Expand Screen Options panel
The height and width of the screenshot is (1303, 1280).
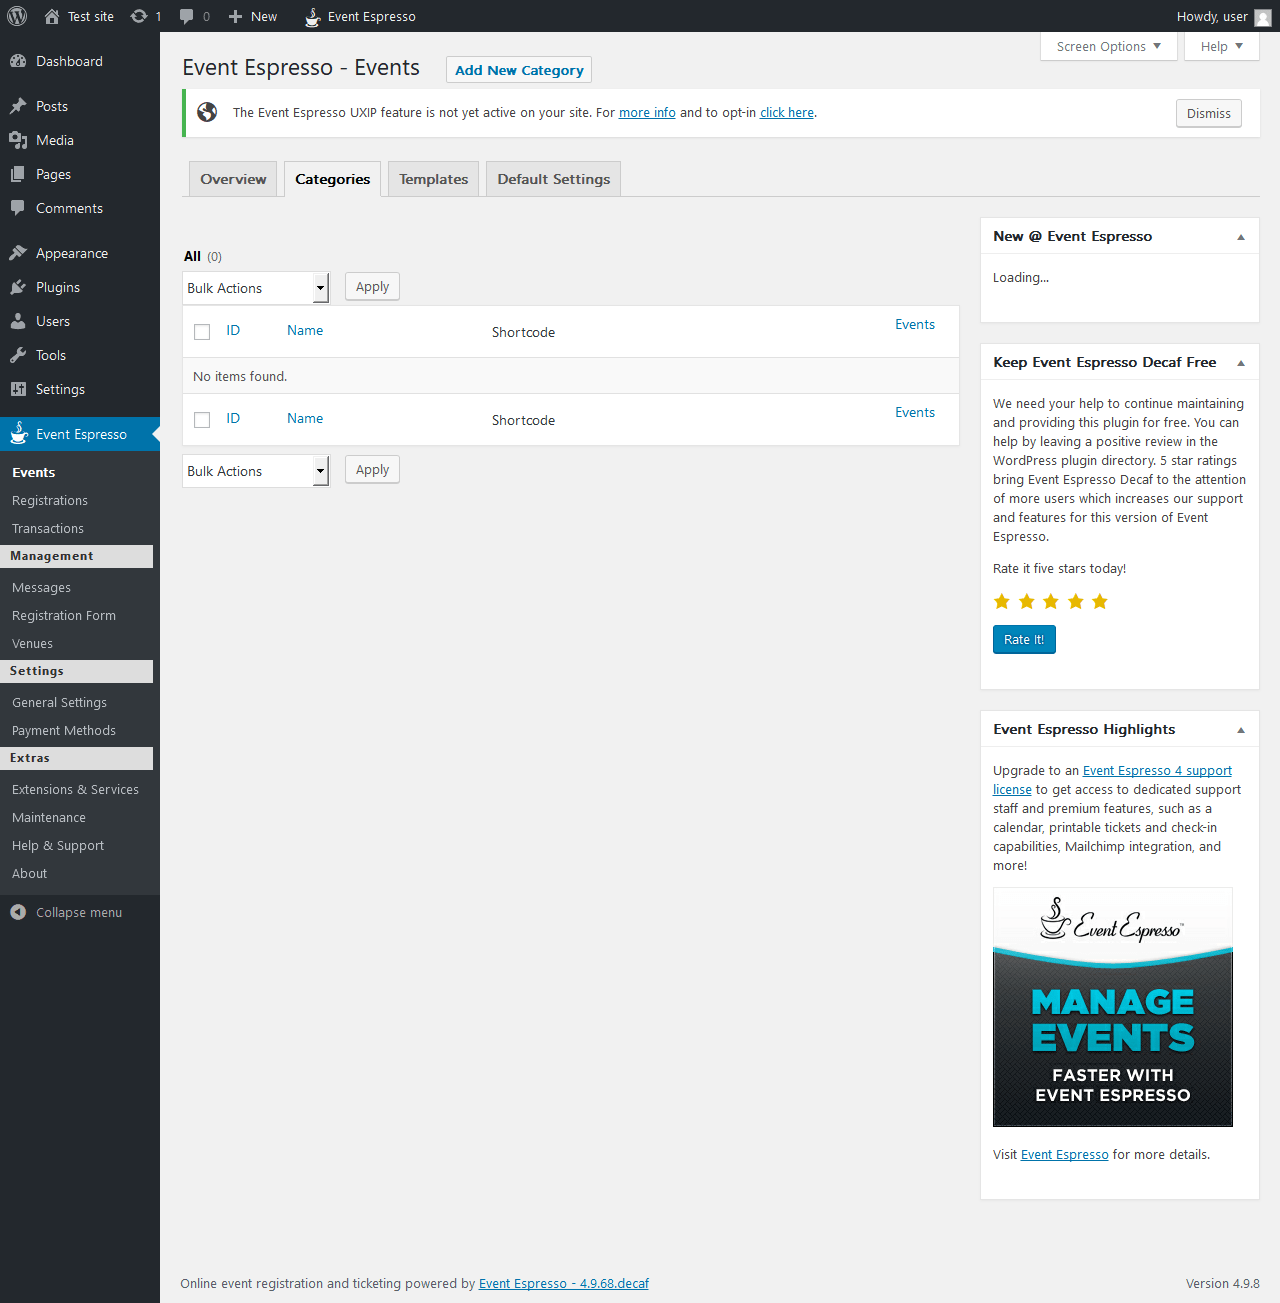pyautogui.click(x=1109, y=46)
